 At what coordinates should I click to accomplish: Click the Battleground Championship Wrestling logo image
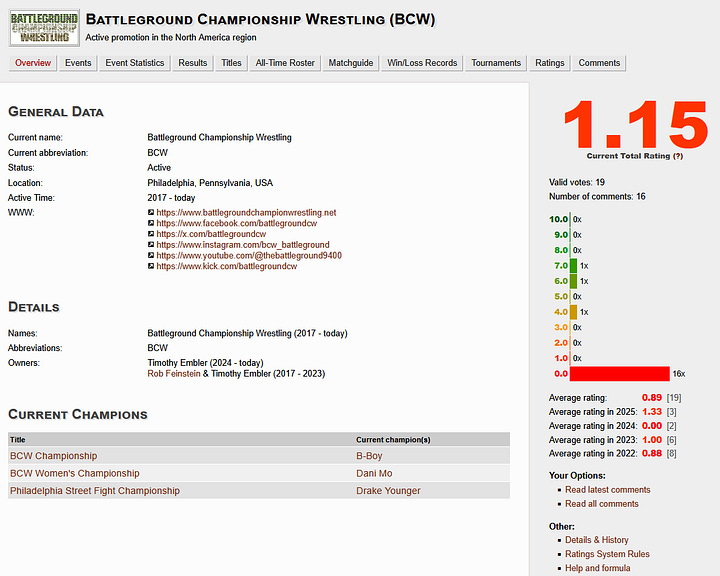coord(44,28)
